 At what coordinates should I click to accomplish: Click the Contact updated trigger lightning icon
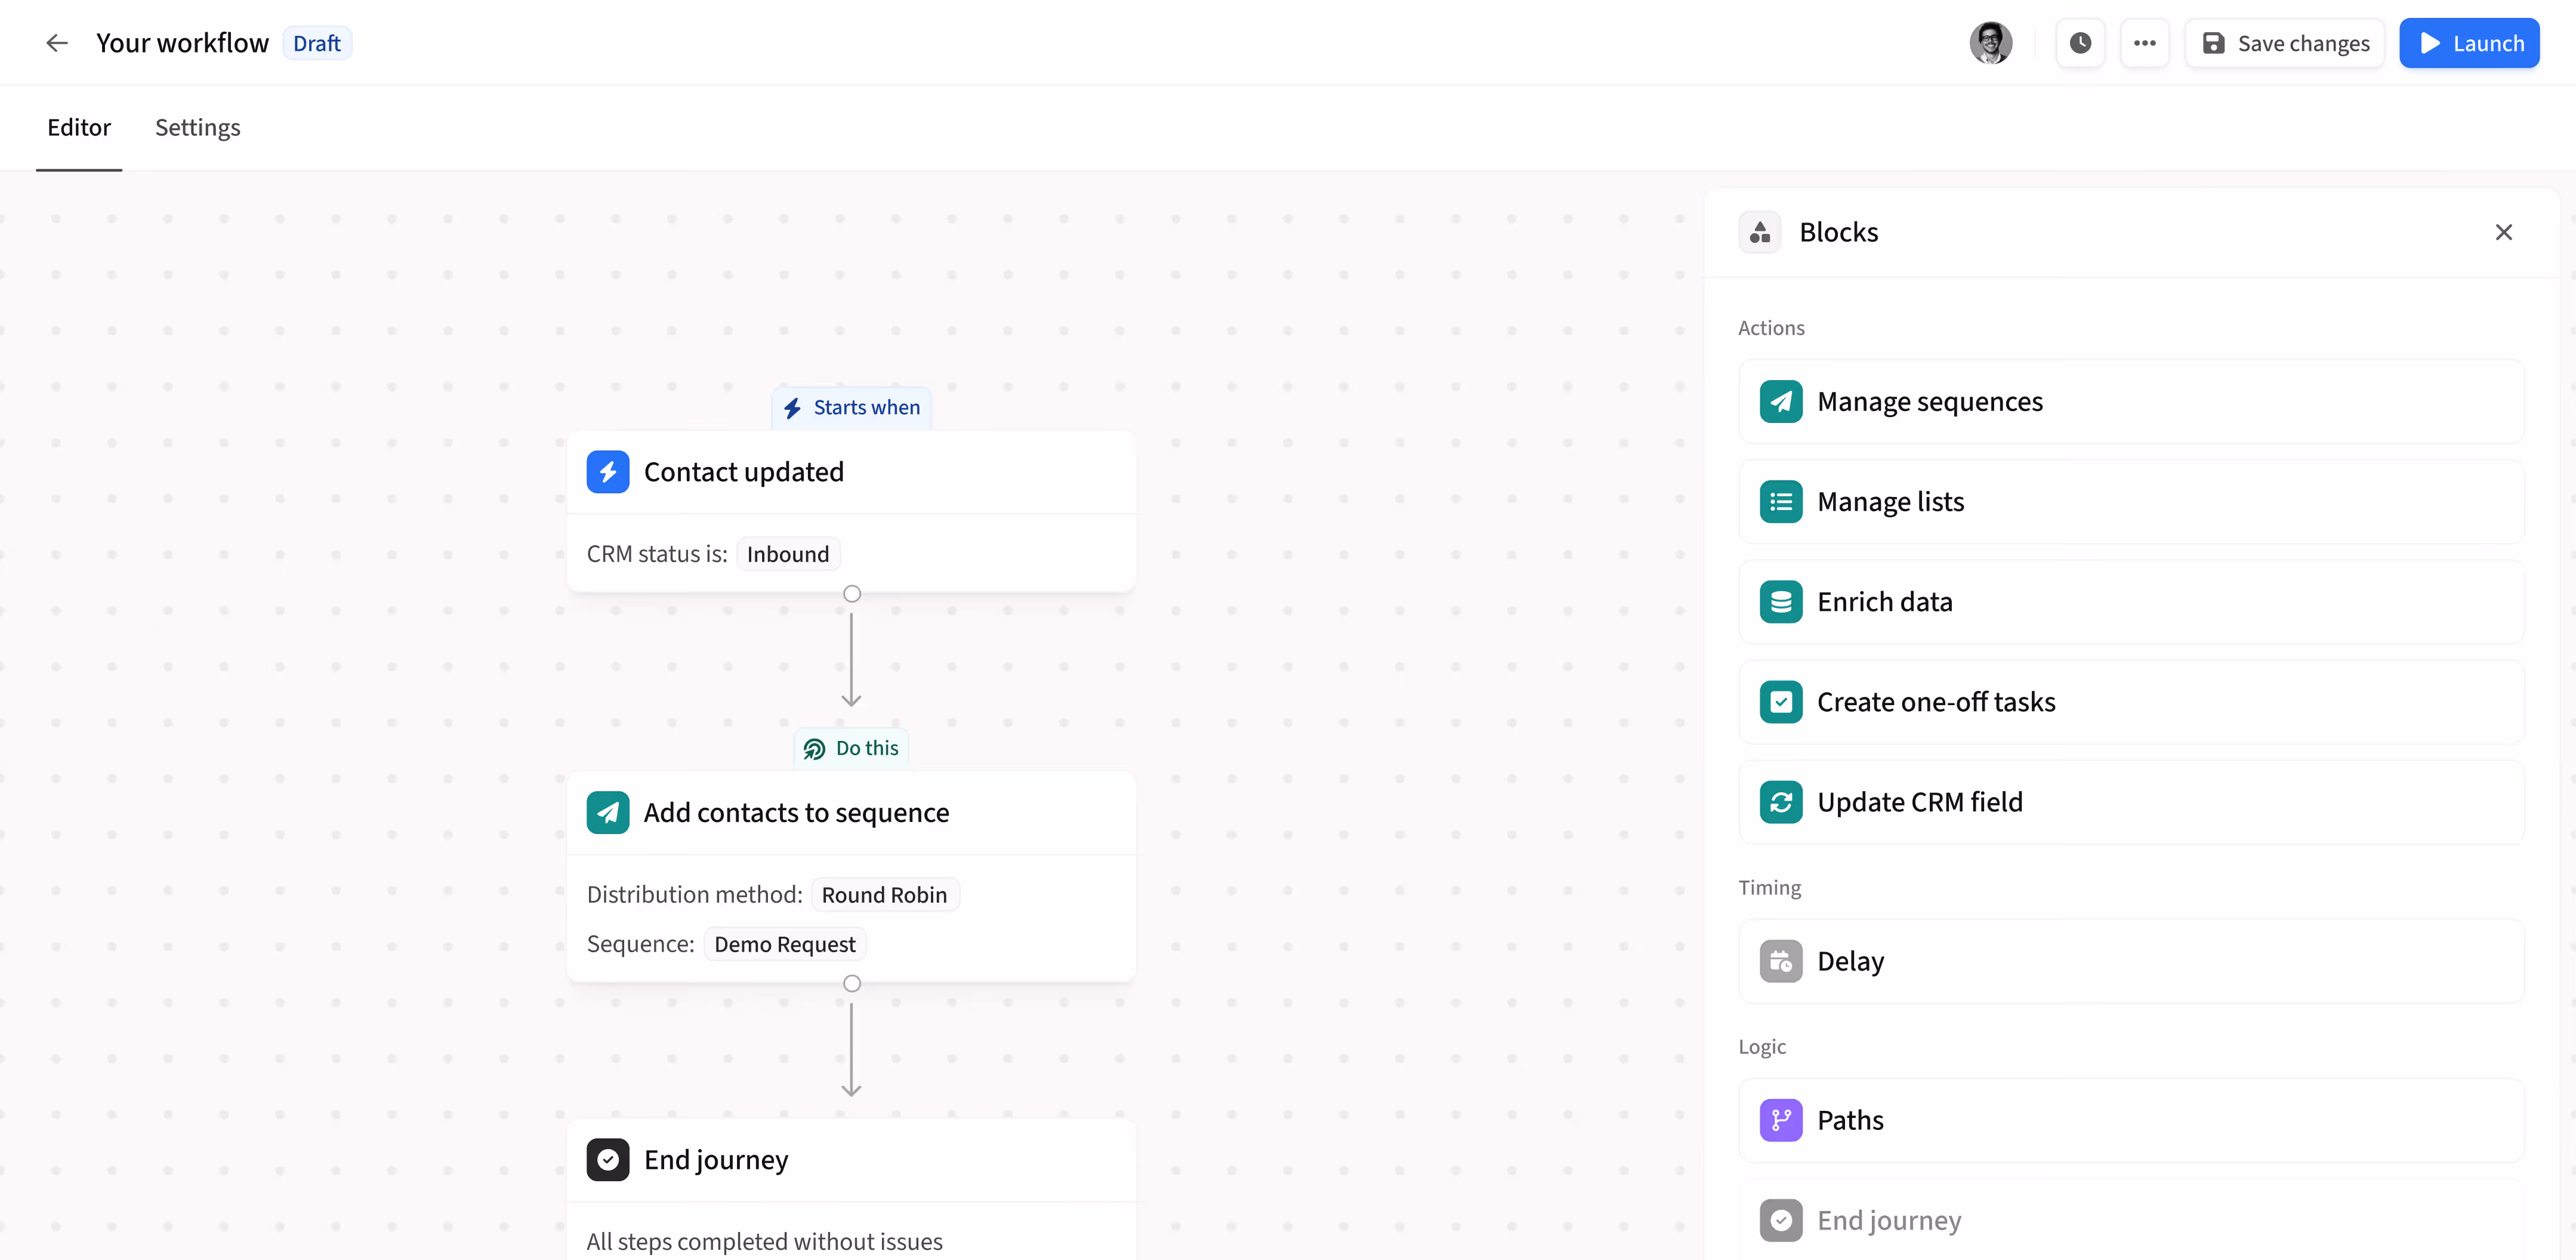coord(608,471)
